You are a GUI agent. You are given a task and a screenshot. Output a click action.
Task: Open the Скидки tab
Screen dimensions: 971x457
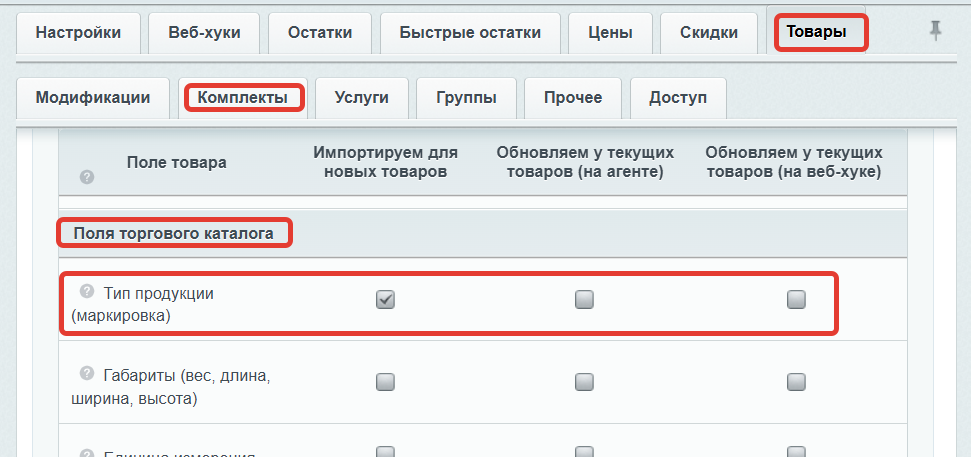click(708, 33)
